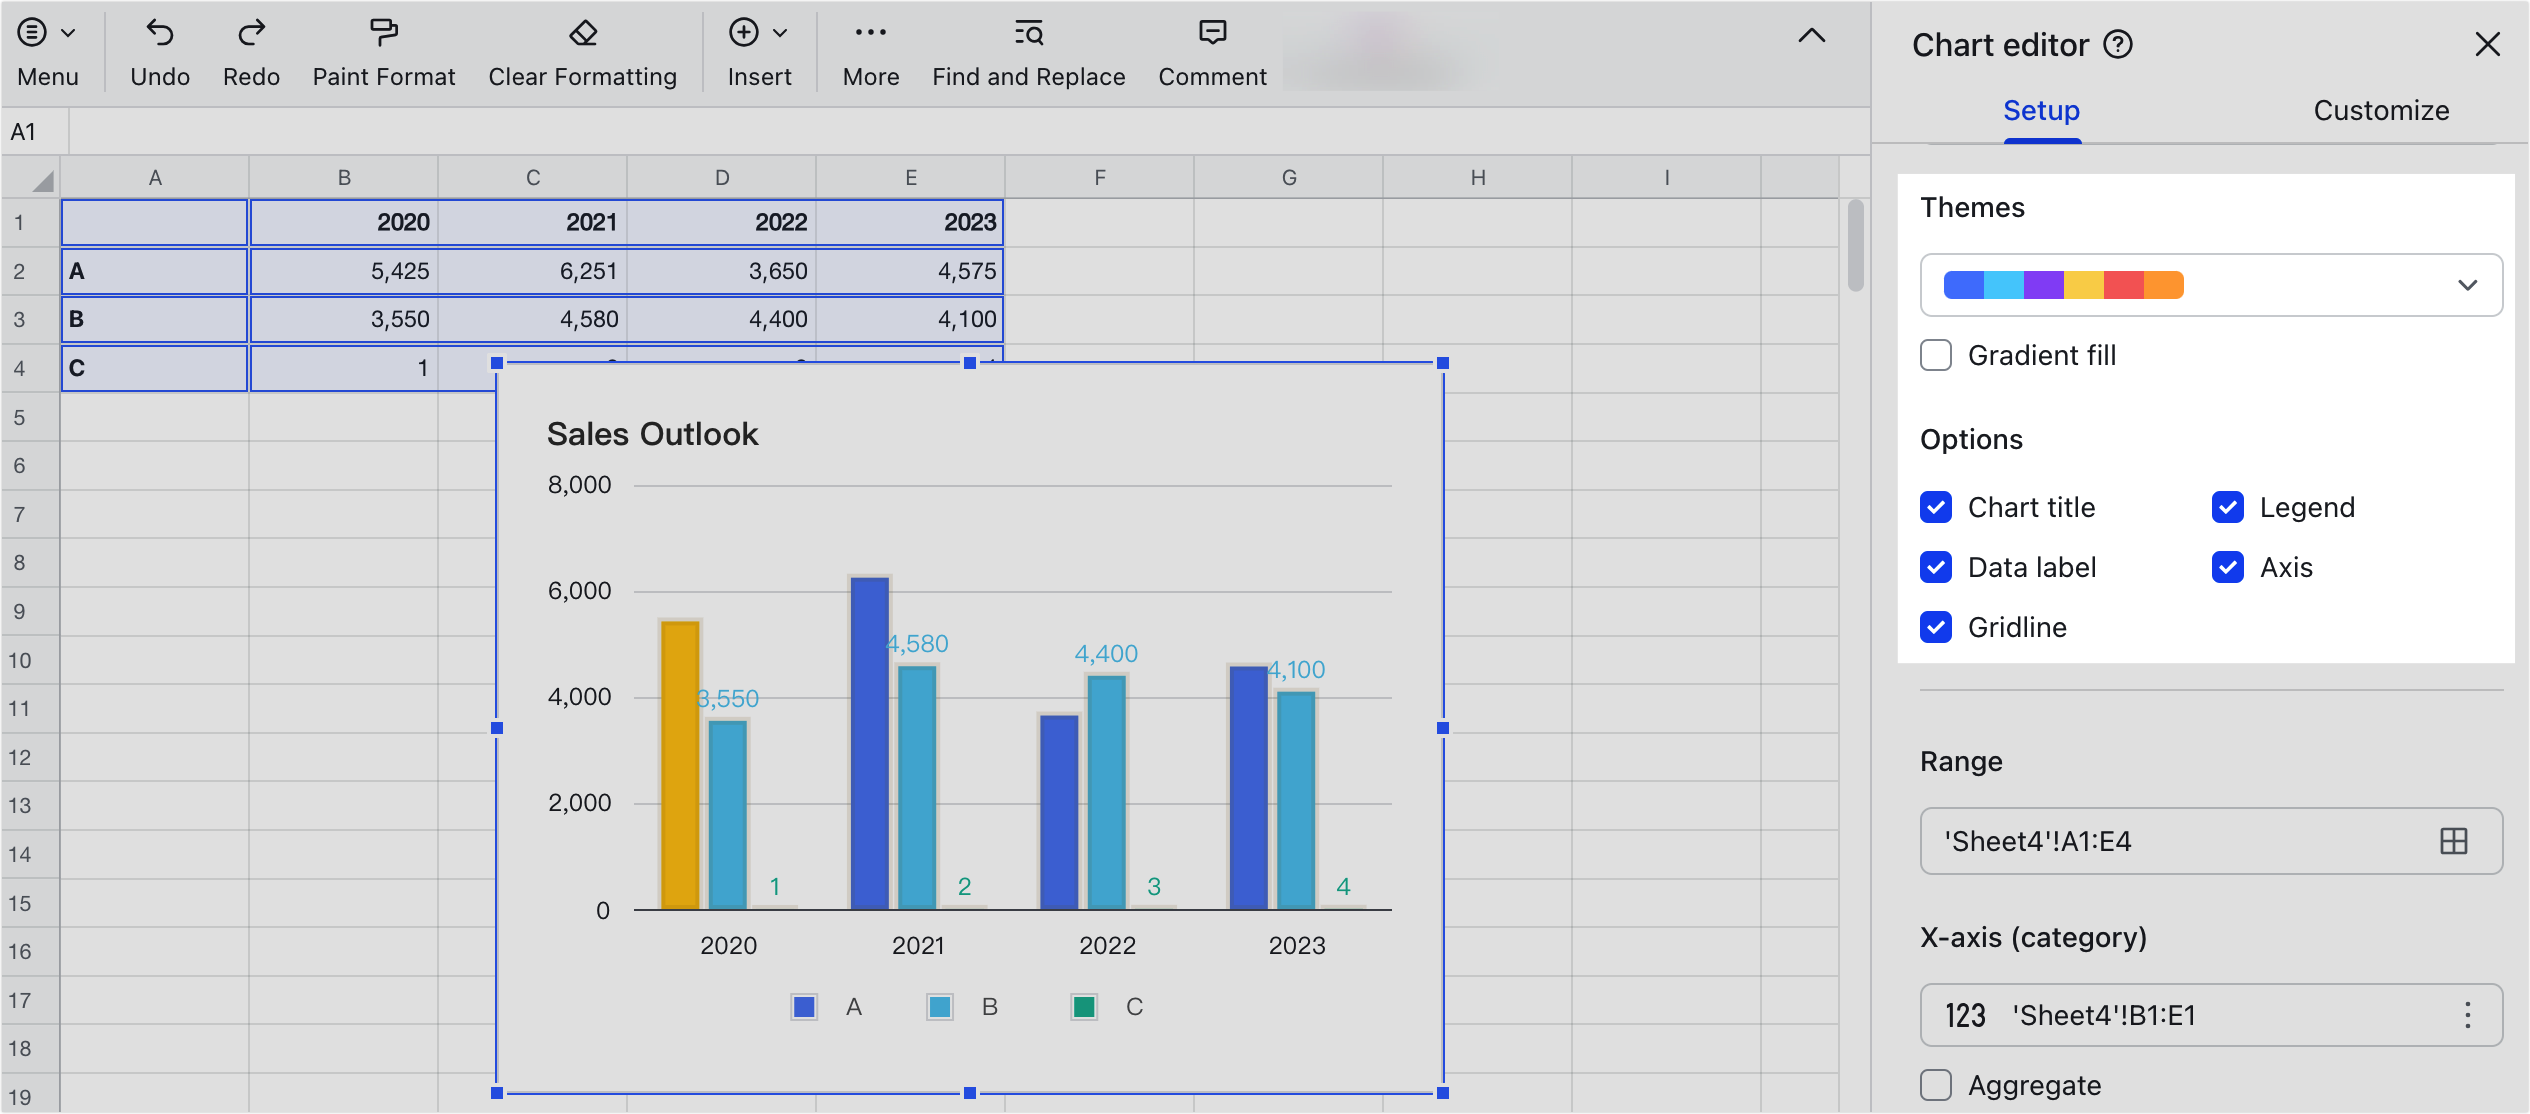Screen dimensions: 2530x1114
Task: Enable the Gradient fill checkbox
Action: pos(1936,355)
